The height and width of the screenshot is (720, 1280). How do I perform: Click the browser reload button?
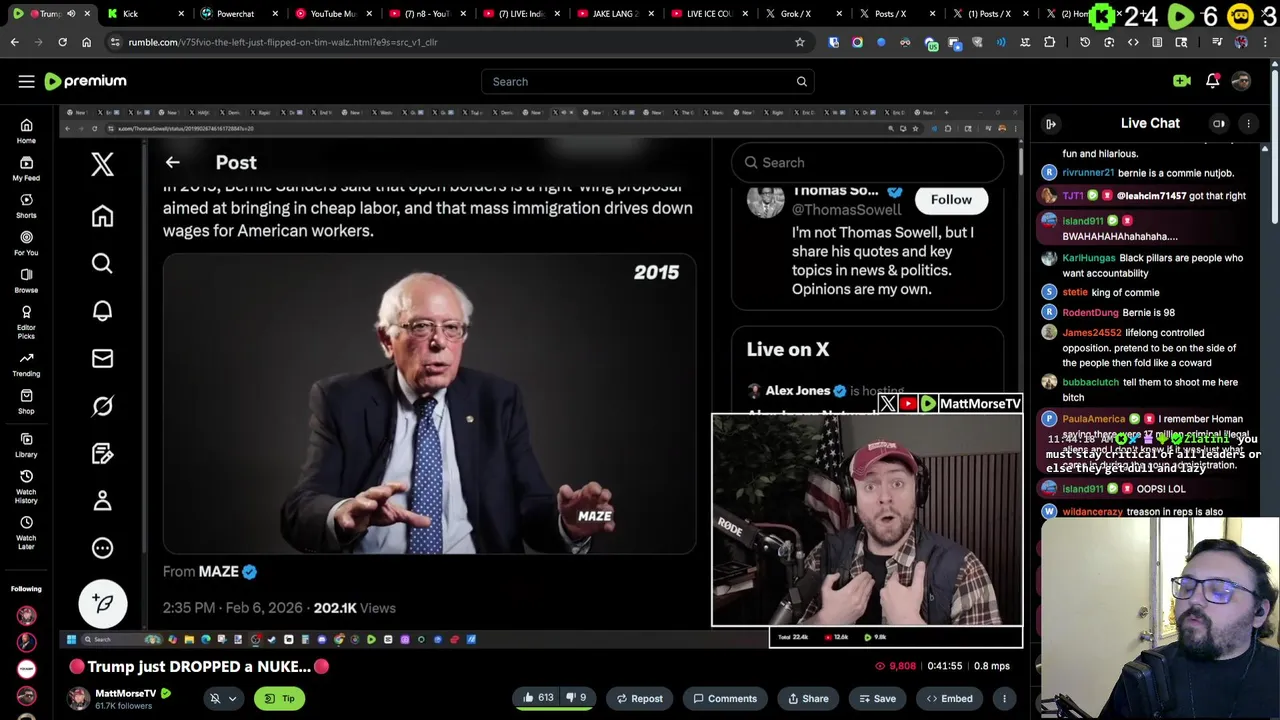click(x=62, y=42)
